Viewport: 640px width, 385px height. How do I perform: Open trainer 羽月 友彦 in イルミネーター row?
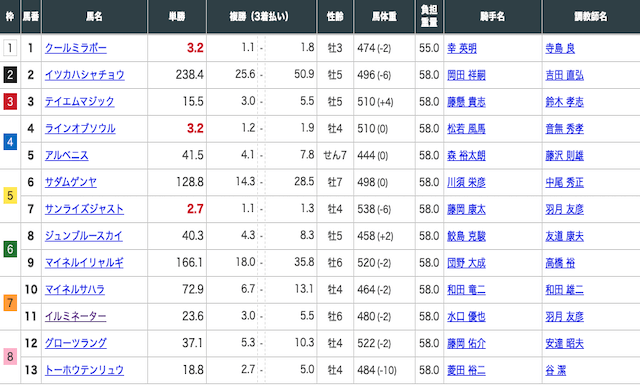(x=564, y=316)
